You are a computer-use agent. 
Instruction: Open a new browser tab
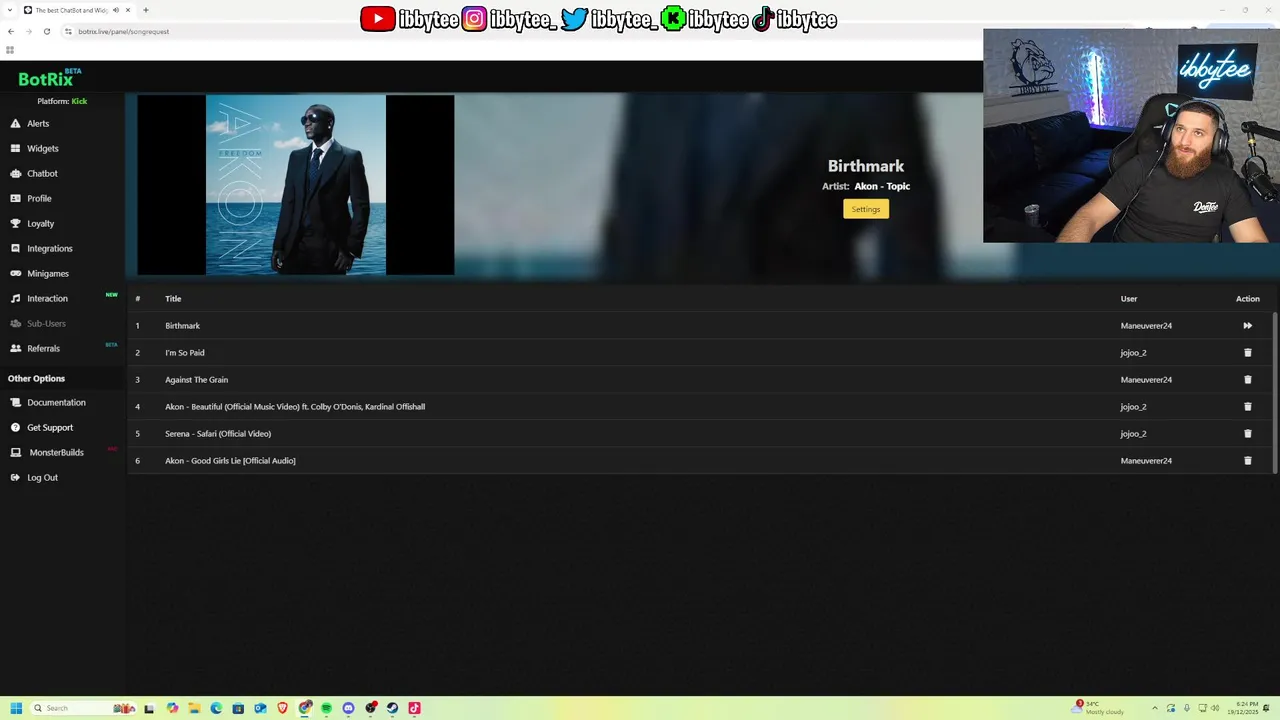[146, 10]
